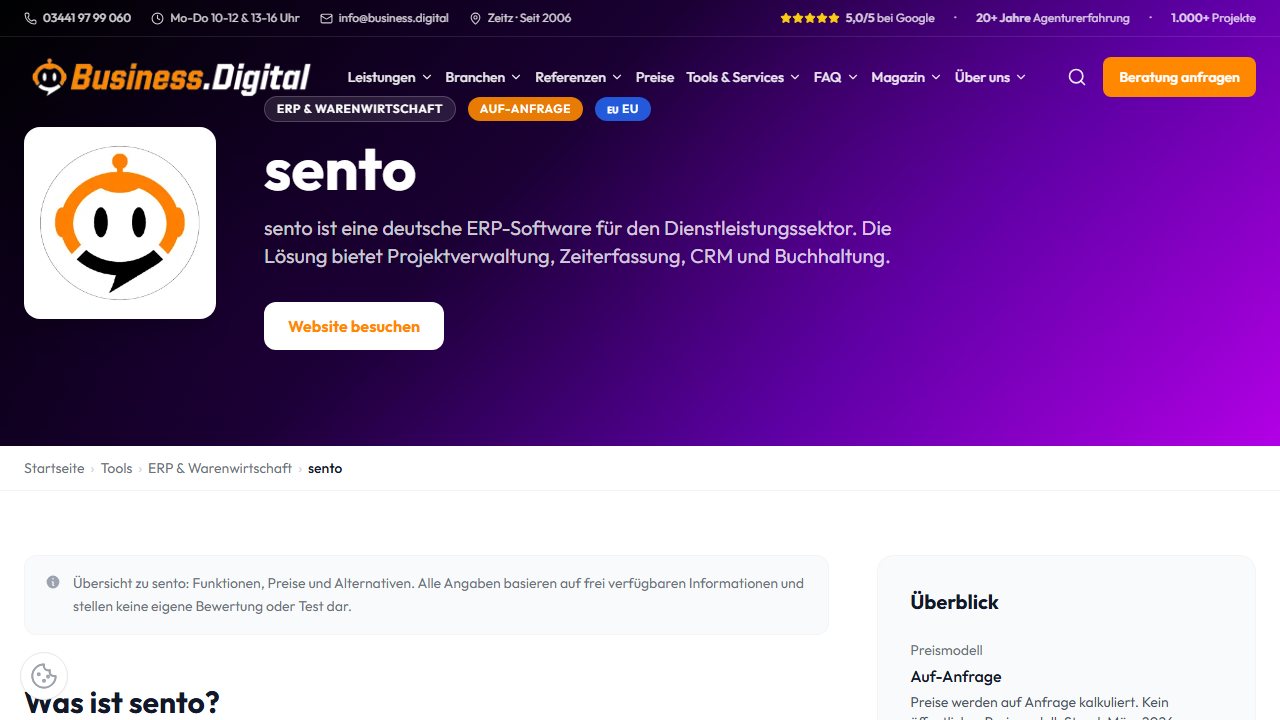Click the 1.000+ Projekte text

click(x=1213, y=18)
